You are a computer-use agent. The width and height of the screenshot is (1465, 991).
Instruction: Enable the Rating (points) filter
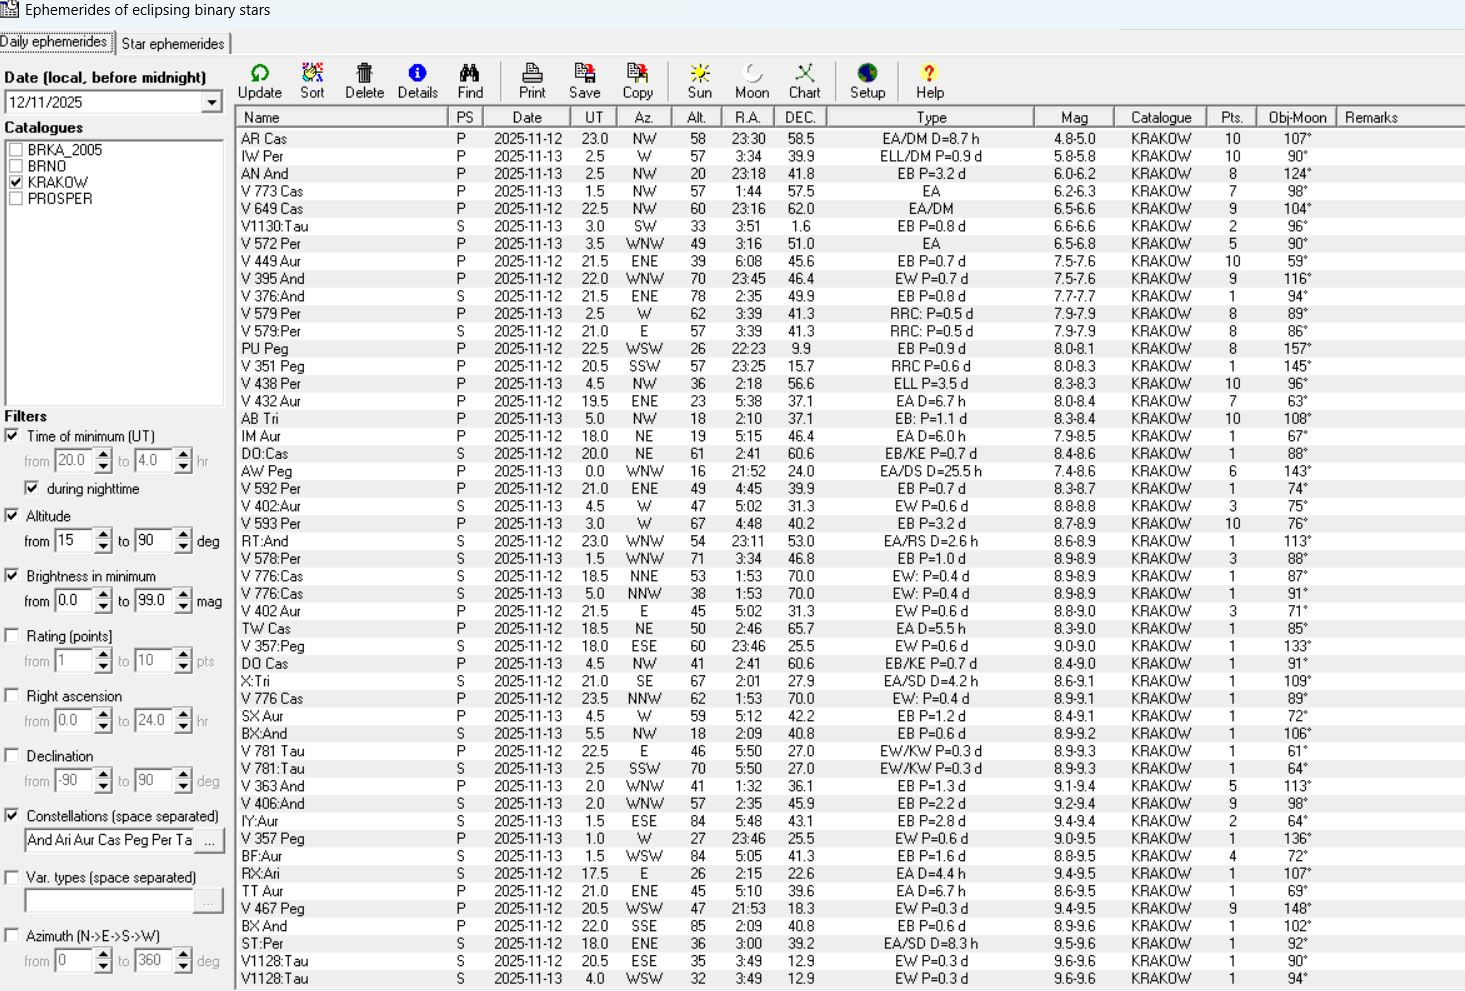(11, 636)
